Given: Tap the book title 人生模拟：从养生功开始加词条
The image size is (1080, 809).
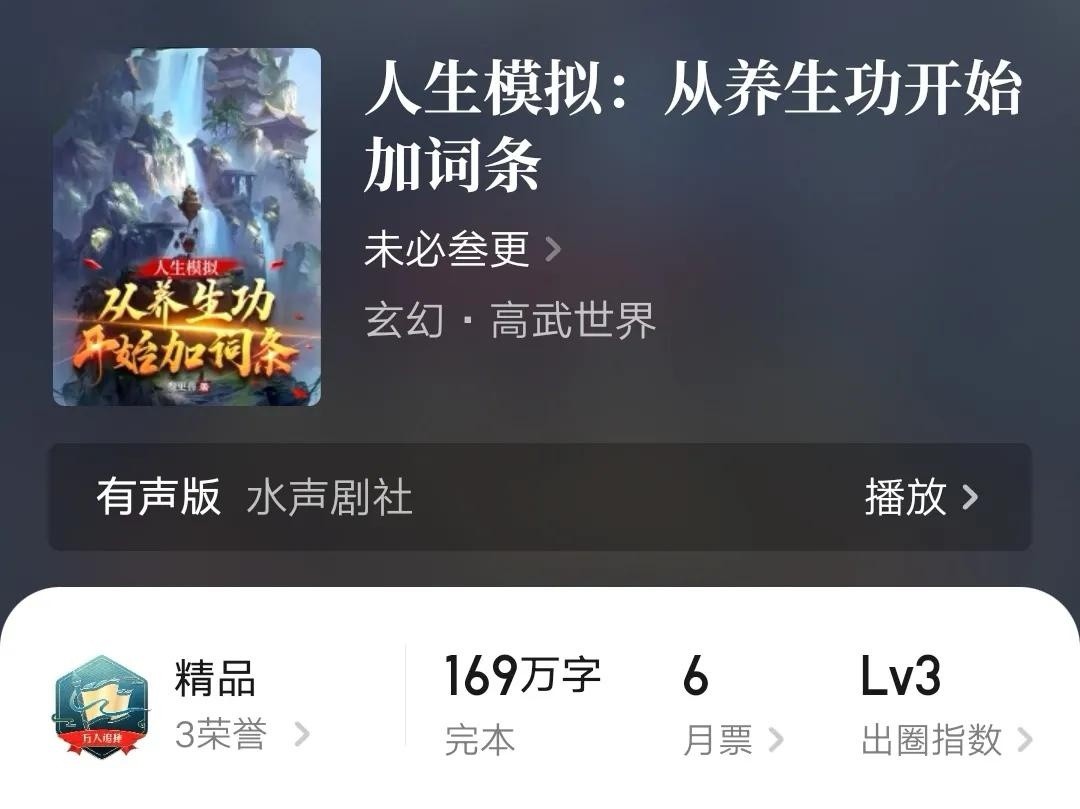Looking at the screenshot, I should 692,126.
